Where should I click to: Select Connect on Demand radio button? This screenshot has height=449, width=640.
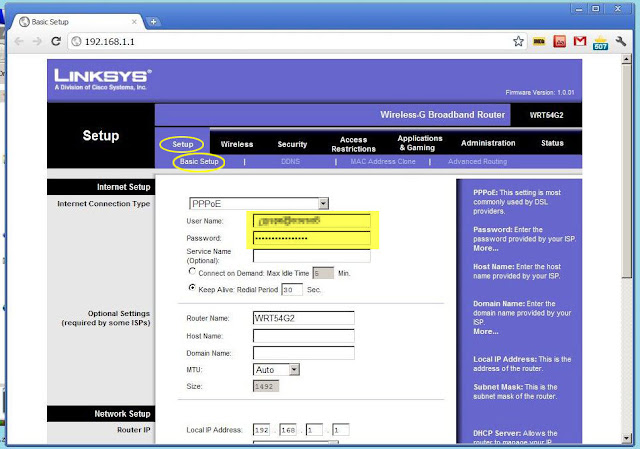pyautogui.click(x=192, y=271)
